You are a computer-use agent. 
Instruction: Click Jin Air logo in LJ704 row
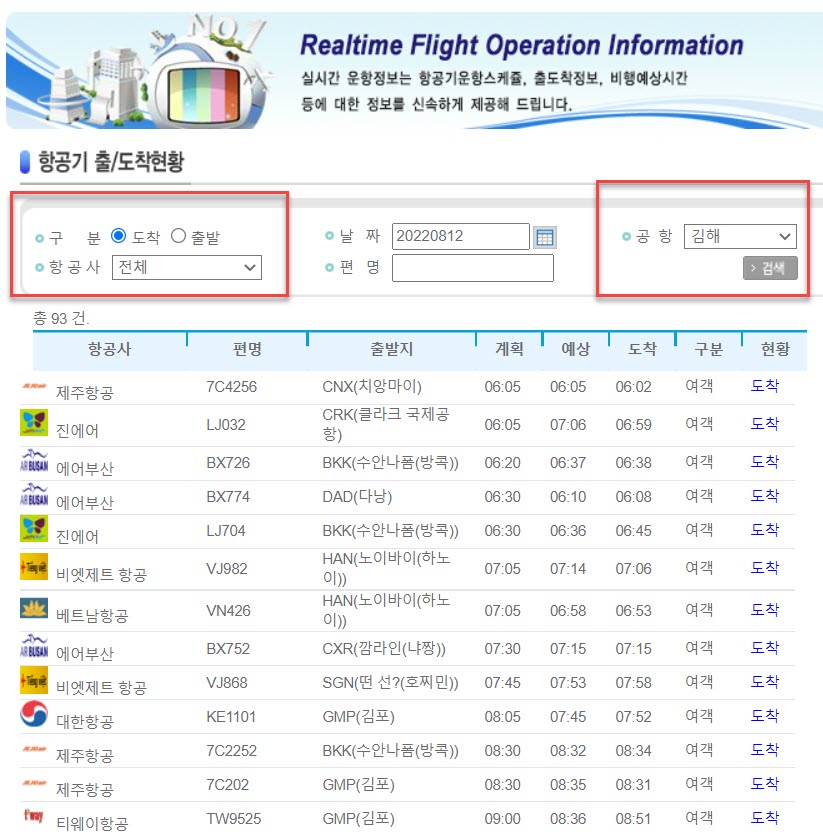(x=34, y=528)
